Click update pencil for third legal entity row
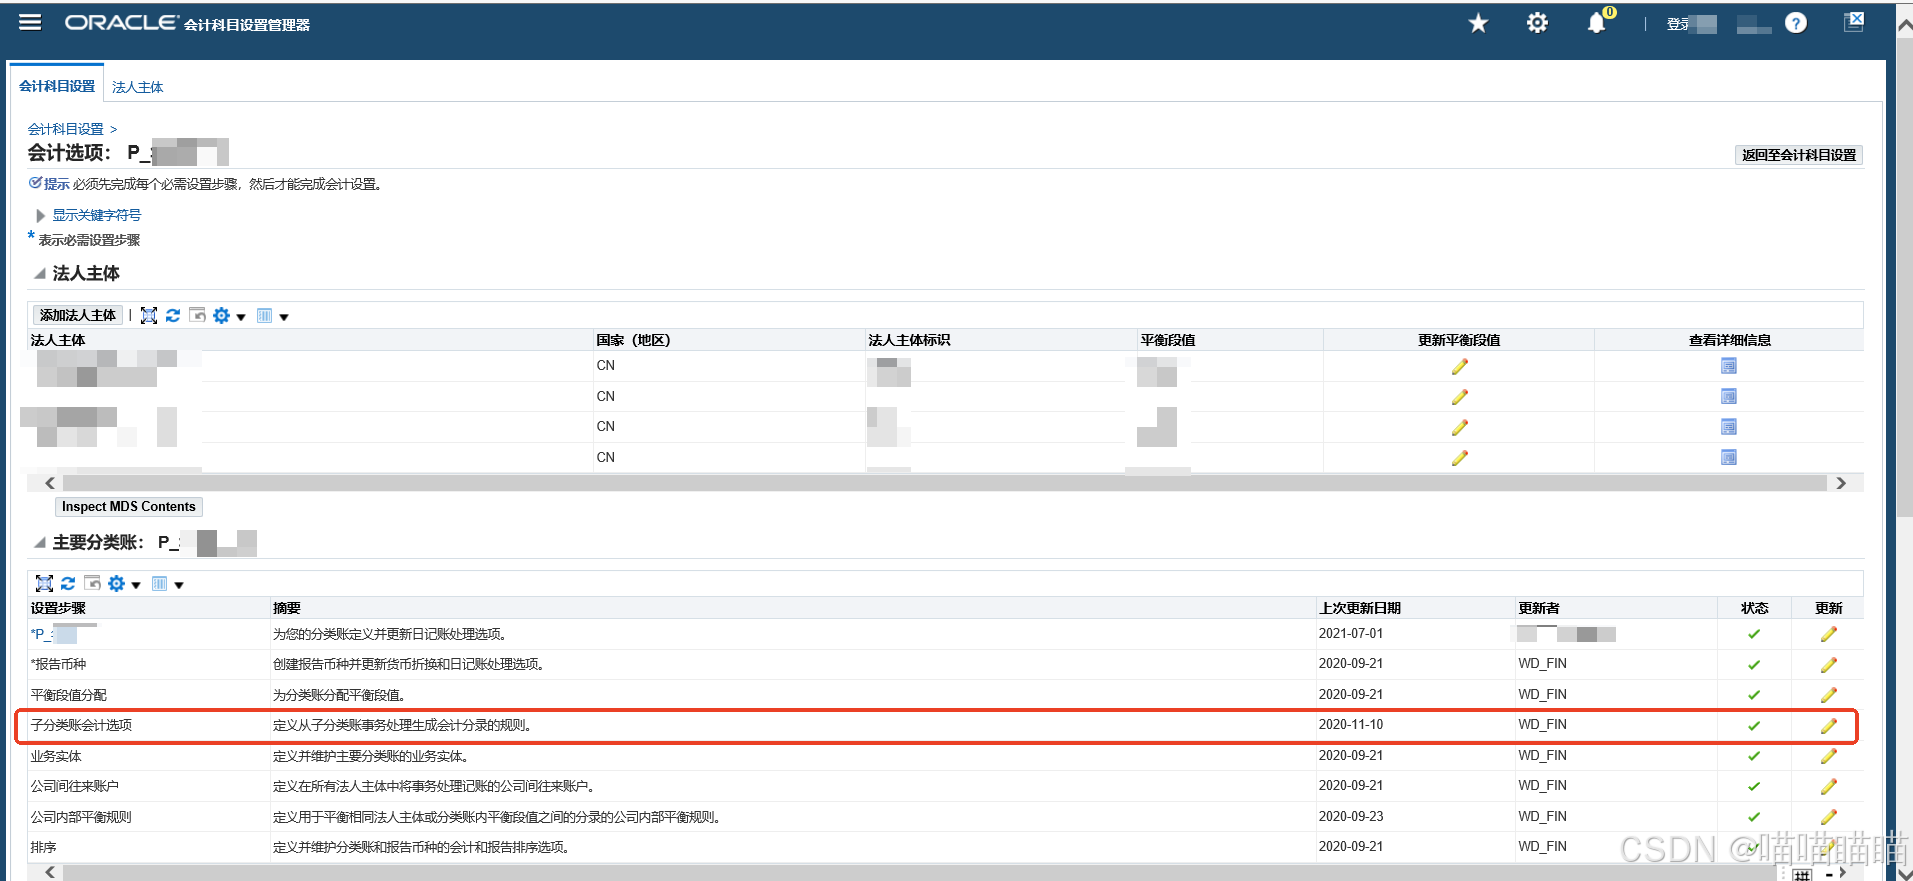The height and width of the screenshot is (881, 1913). 1459,427
